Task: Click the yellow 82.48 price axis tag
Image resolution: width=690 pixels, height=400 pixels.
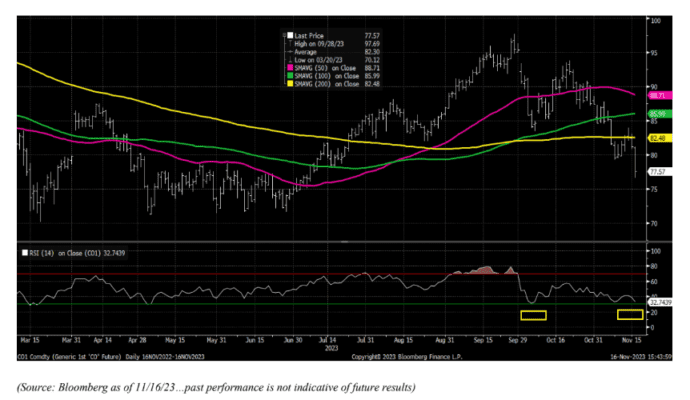Action: (659, 138)
